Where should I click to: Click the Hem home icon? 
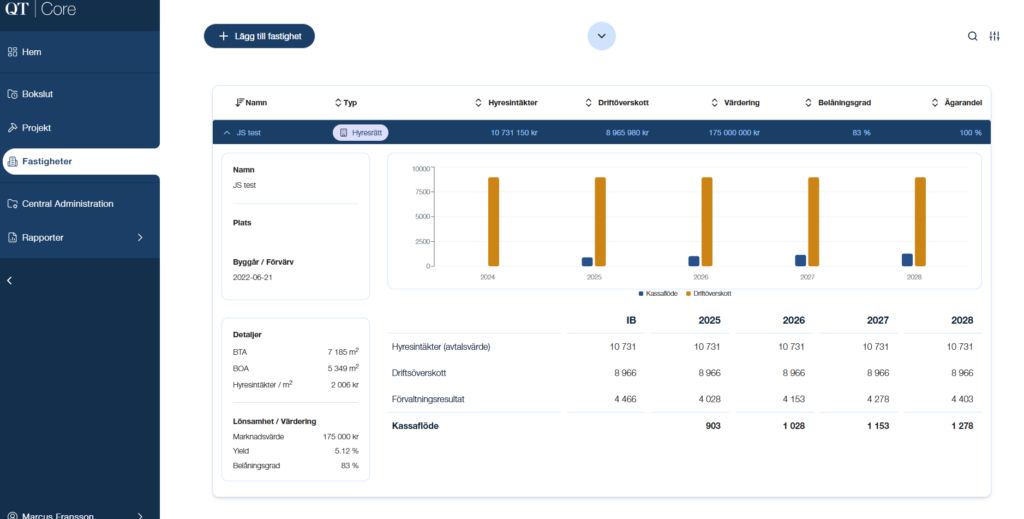pos(12,52)
